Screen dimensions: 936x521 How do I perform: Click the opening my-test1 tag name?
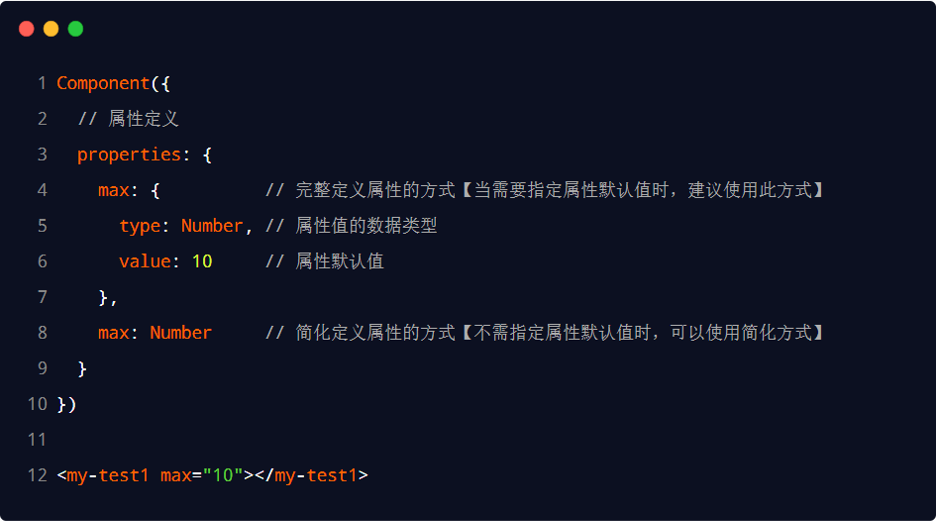108,475
